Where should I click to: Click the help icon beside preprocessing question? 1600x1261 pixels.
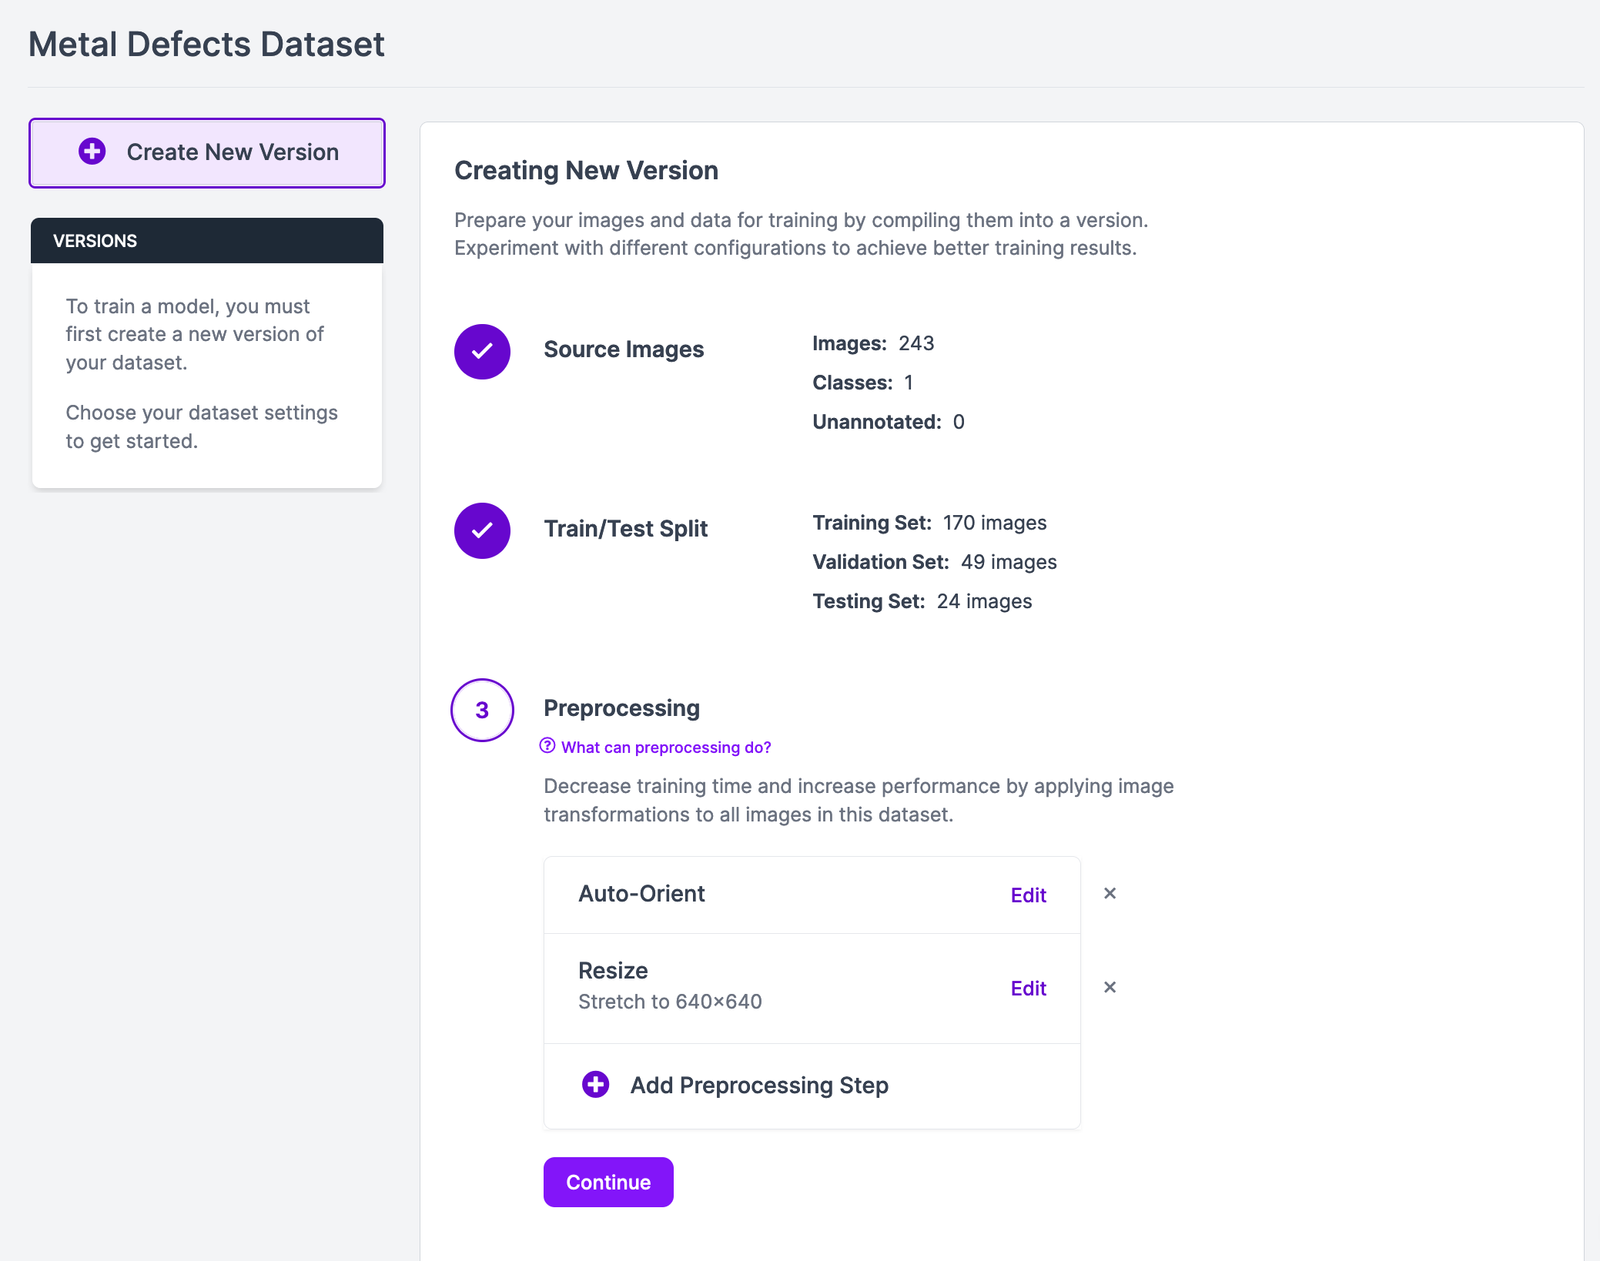[547, 746]
